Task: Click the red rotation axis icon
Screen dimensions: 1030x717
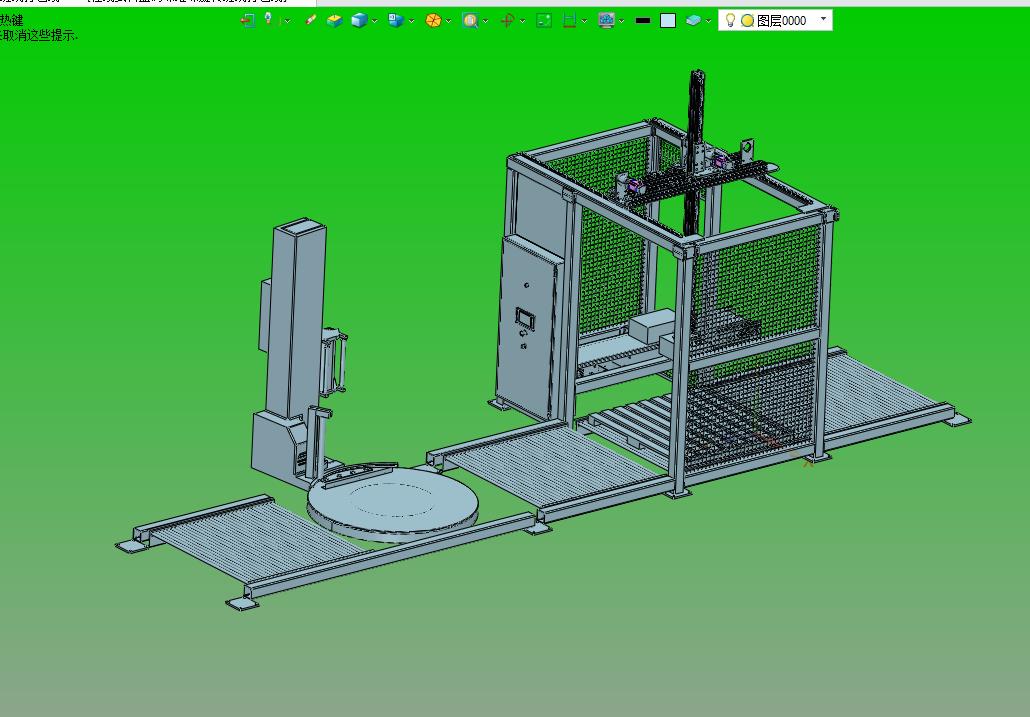Action: point(506,20)
